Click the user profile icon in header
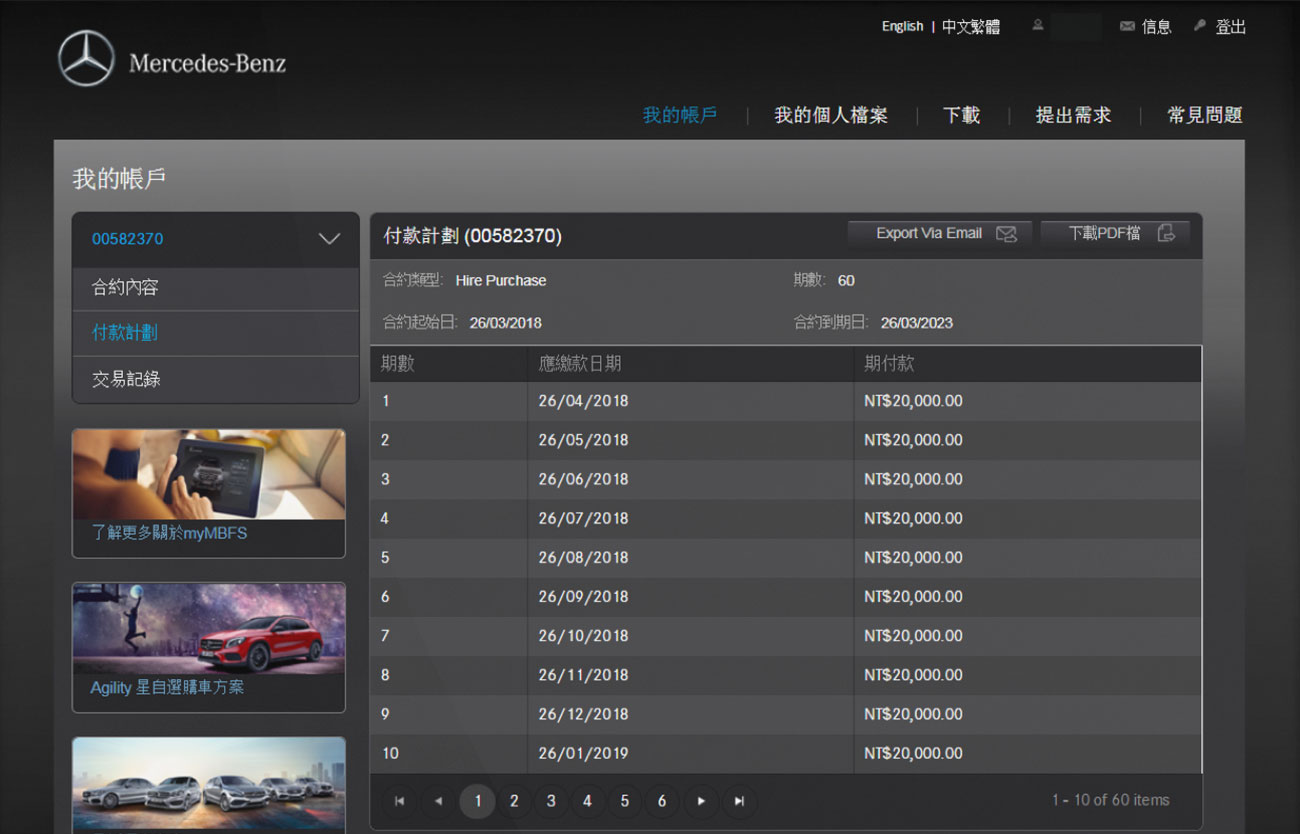 pyautogui.click(x=1038, y=26)
